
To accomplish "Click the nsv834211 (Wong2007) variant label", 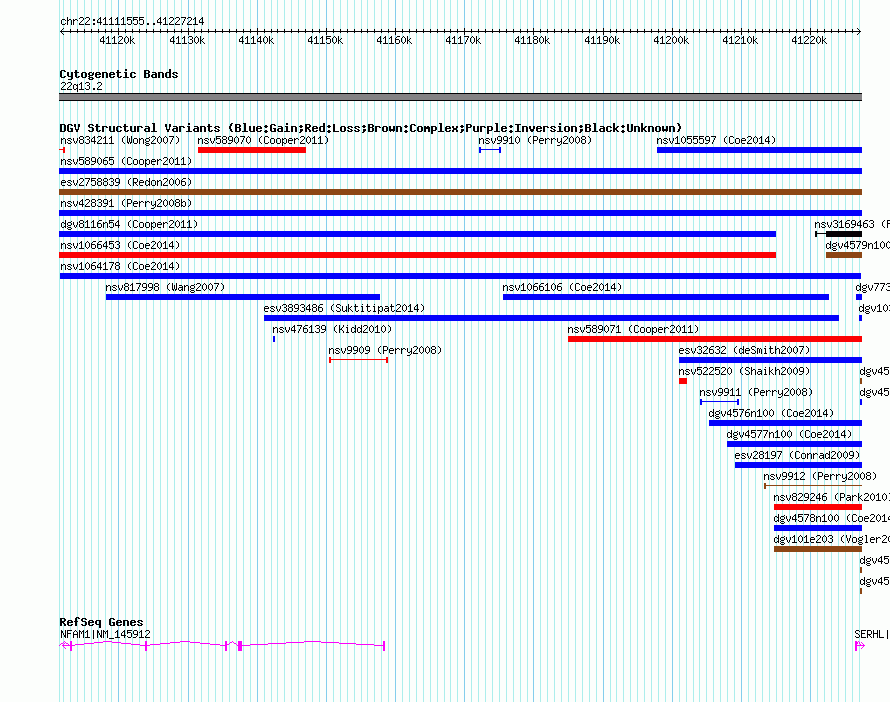I will tap(120, 140).
